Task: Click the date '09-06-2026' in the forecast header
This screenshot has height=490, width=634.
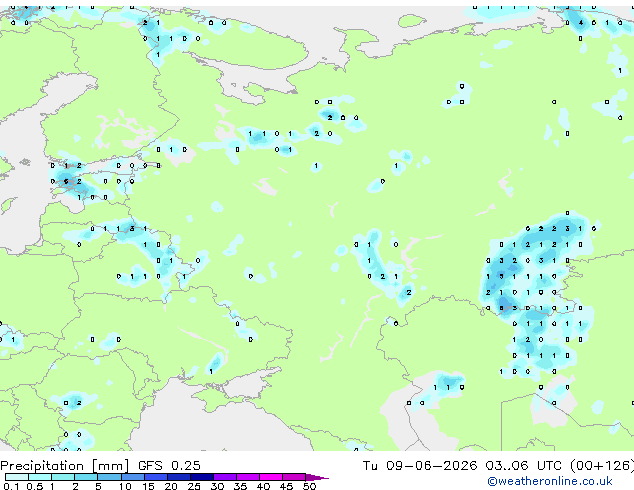Action: click(x=431, y=466)
